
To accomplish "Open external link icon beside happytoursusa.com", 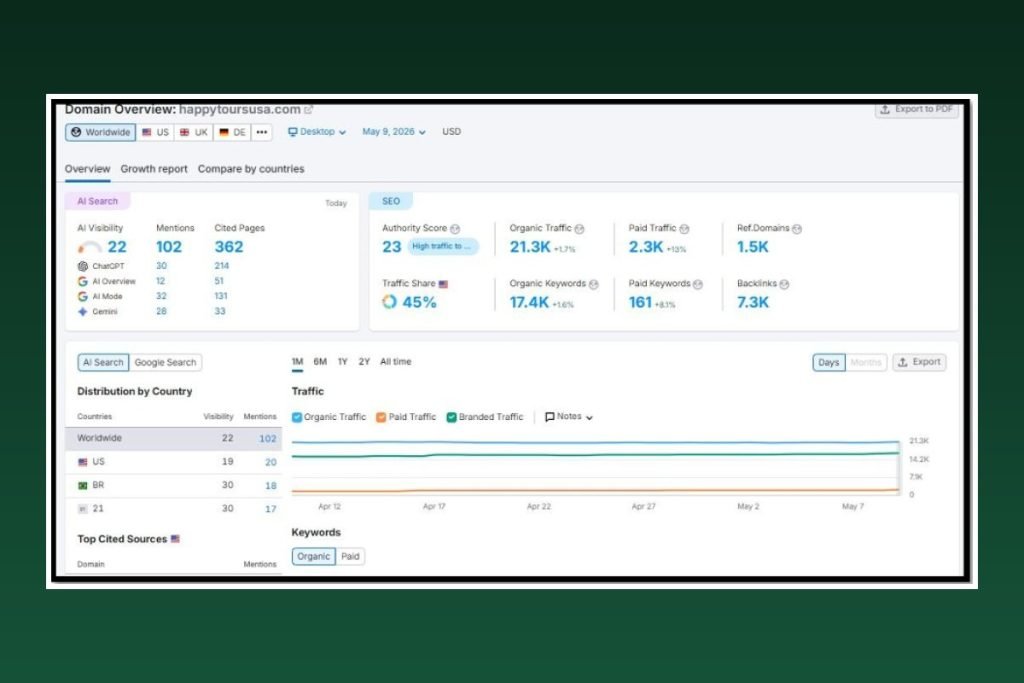I will [308, 110].
